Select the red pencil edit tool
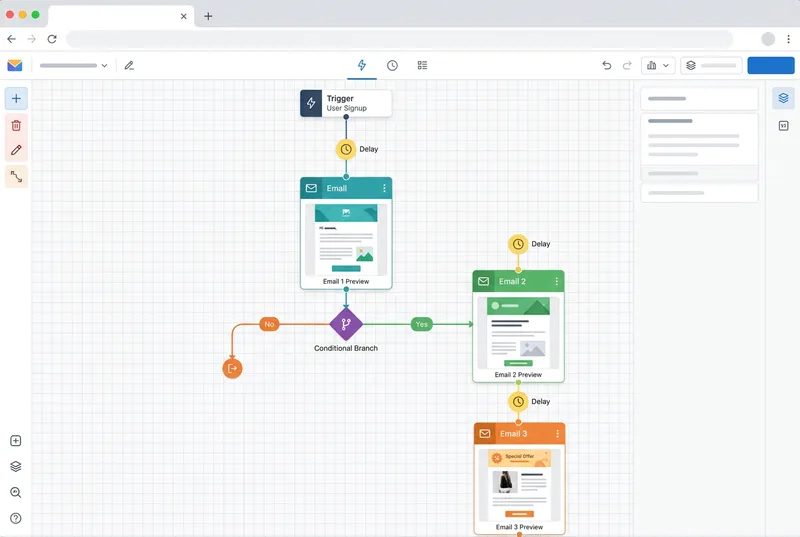The image size is (800, 537). [16, 151]
